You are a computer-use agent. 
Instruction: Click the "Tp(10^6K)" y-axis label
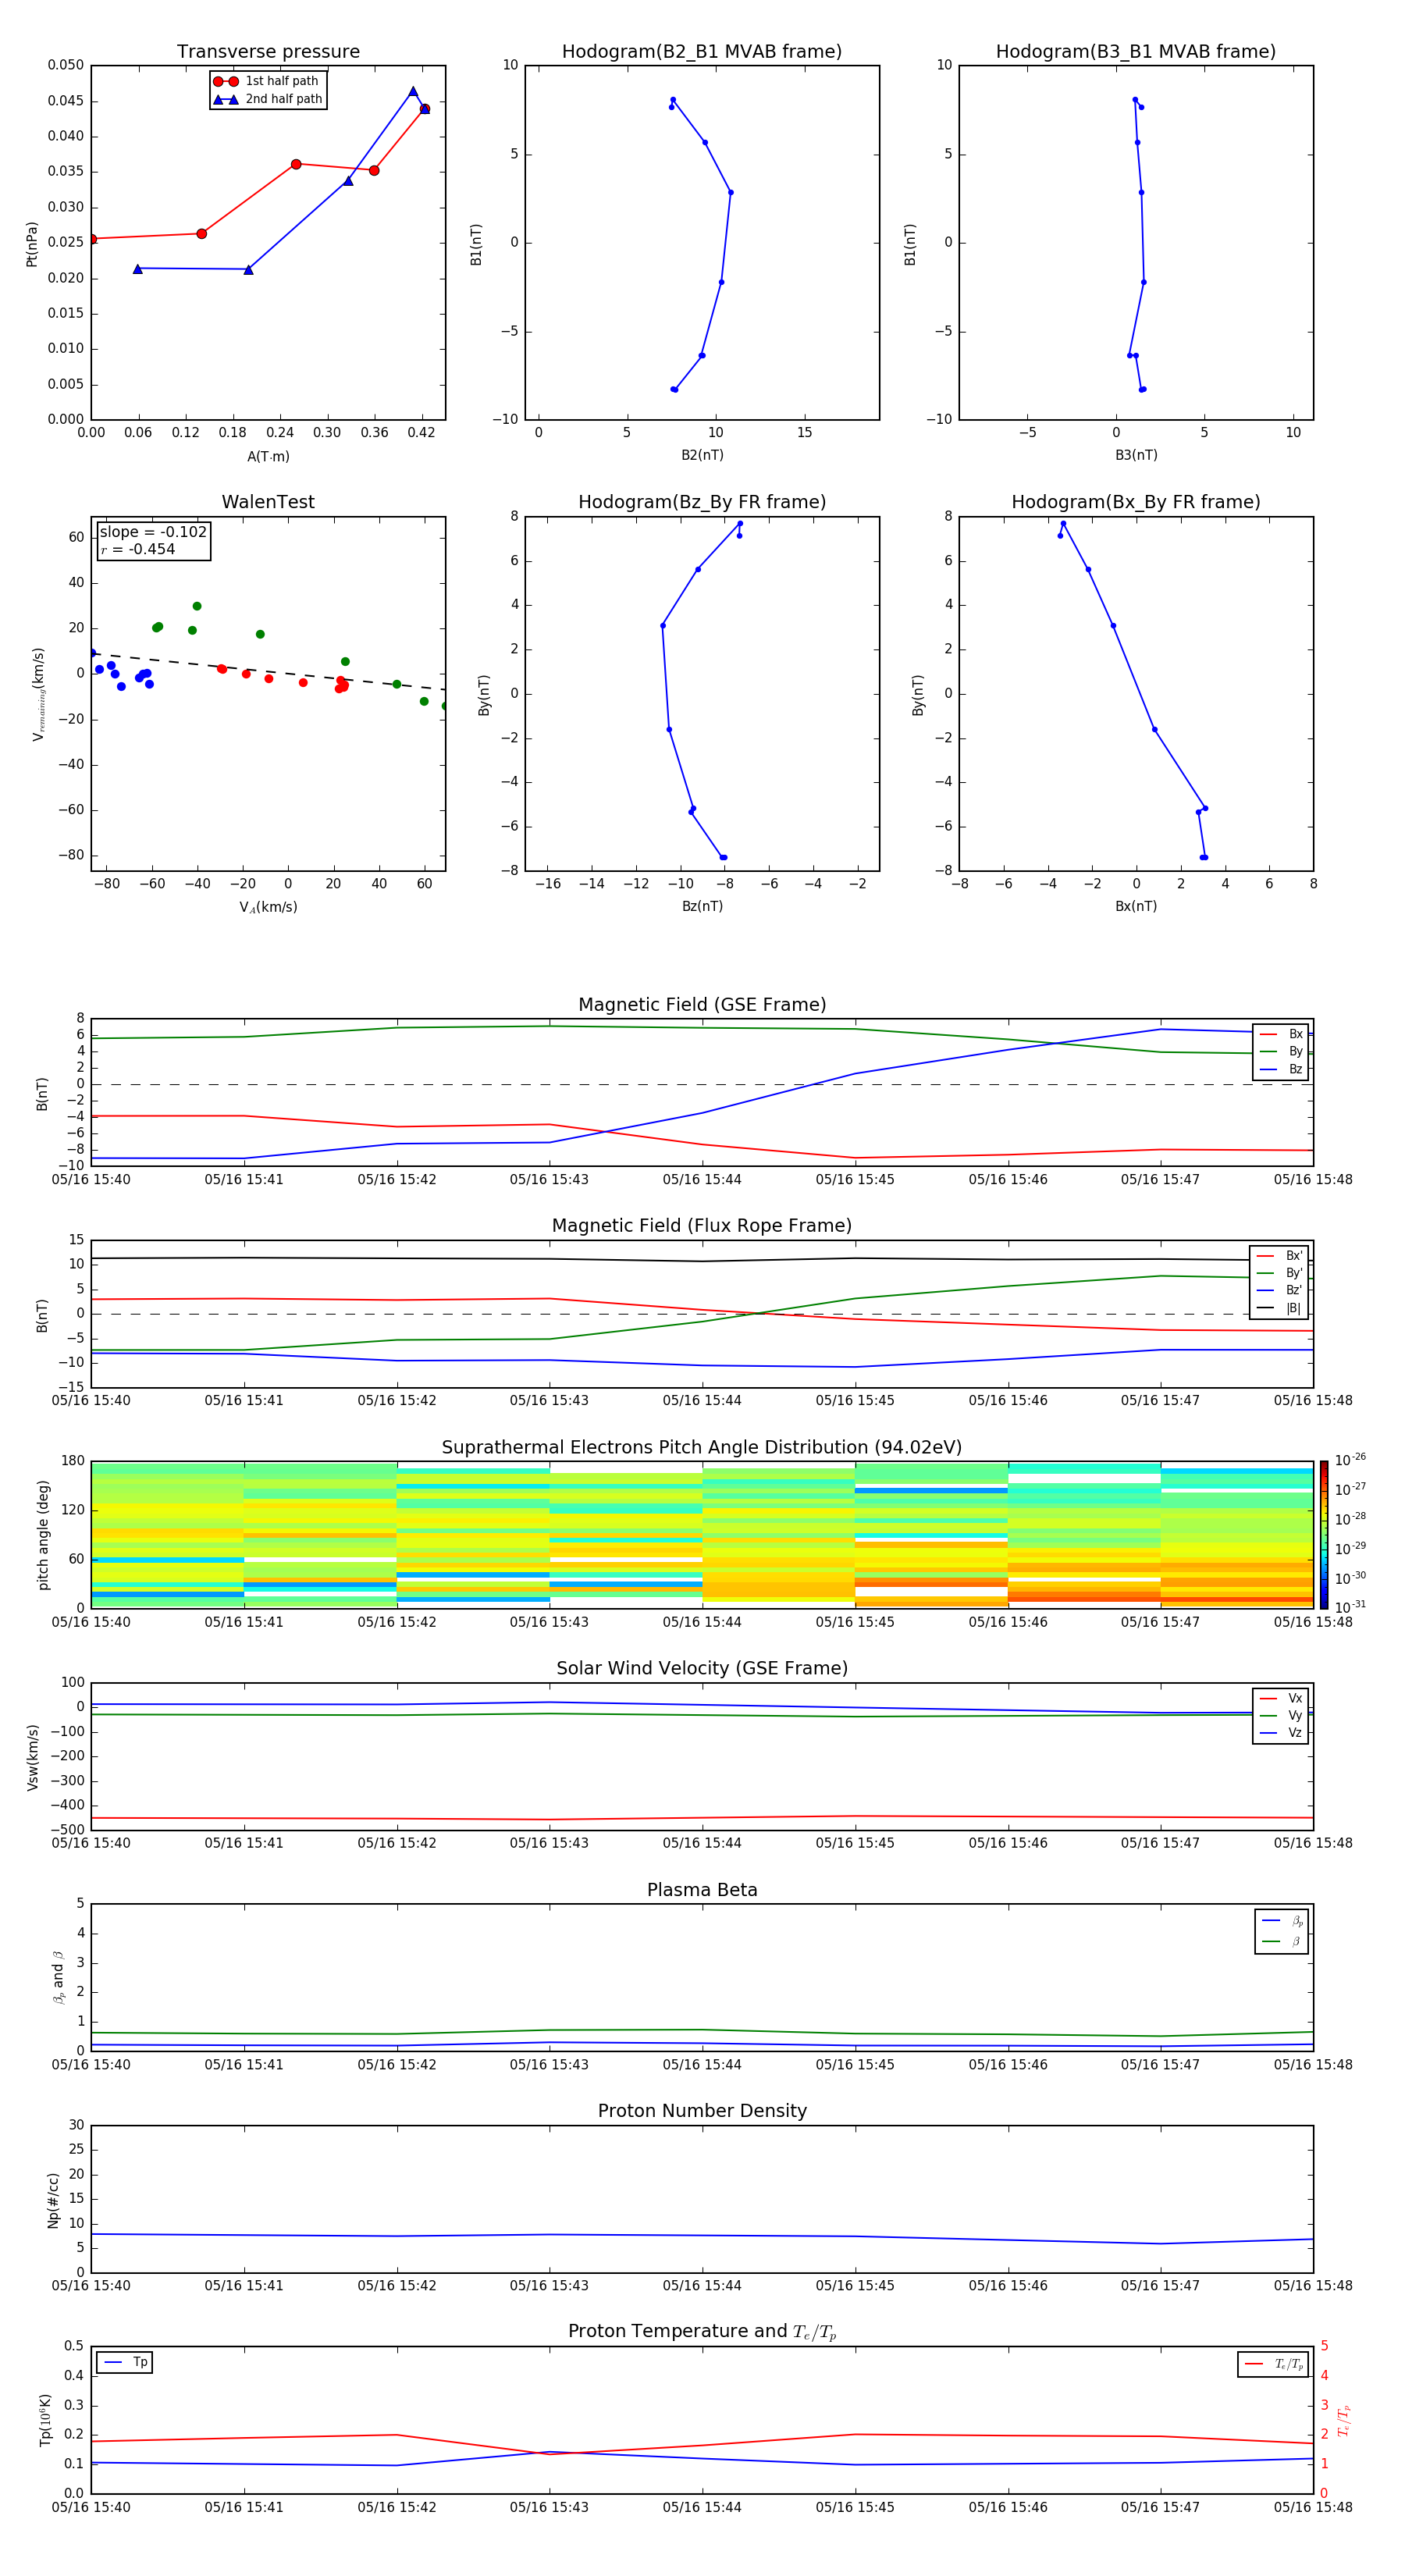click(45, 2421)
